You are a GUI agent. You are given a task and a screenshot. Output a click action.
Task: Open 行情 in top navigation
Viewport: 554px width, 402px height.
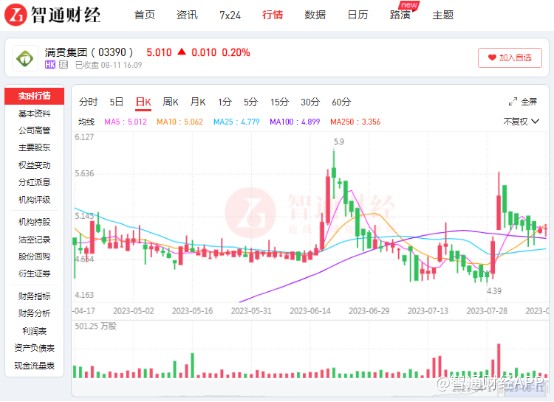click(272, 15)
